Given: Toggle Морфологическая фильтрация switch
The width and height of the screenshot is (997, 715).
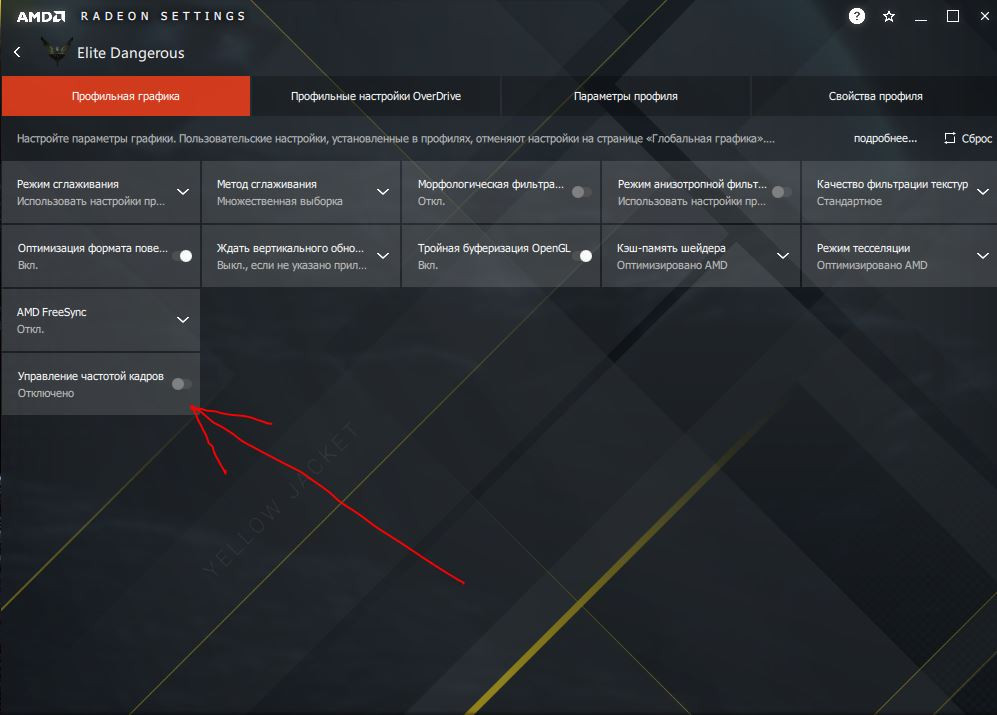Looking at the screenshot, I should point(581,191).
